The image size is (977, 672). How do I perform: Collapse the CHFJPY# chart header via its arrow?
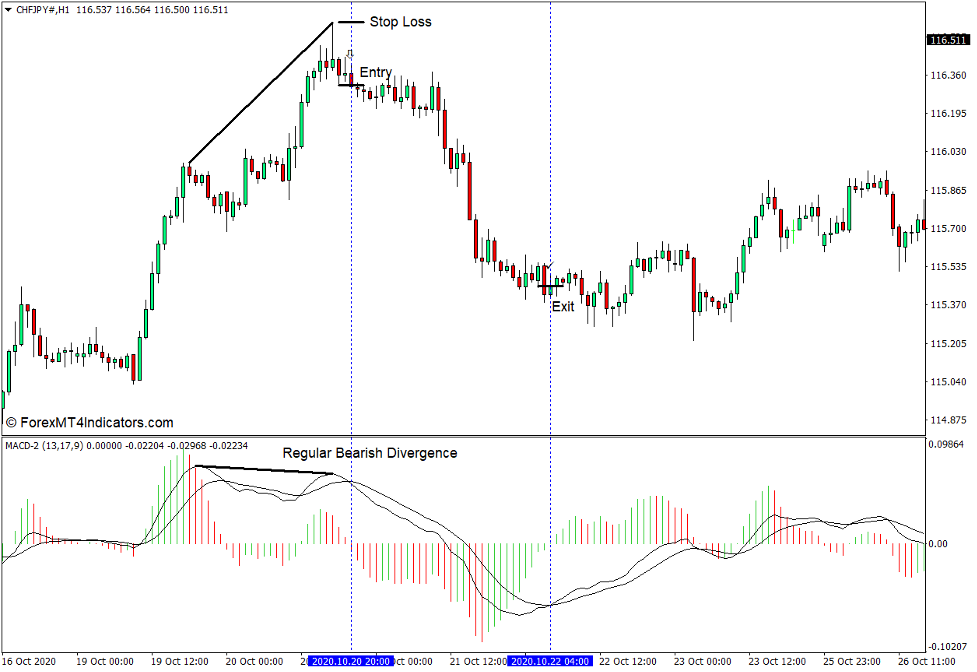pos(9,8)
